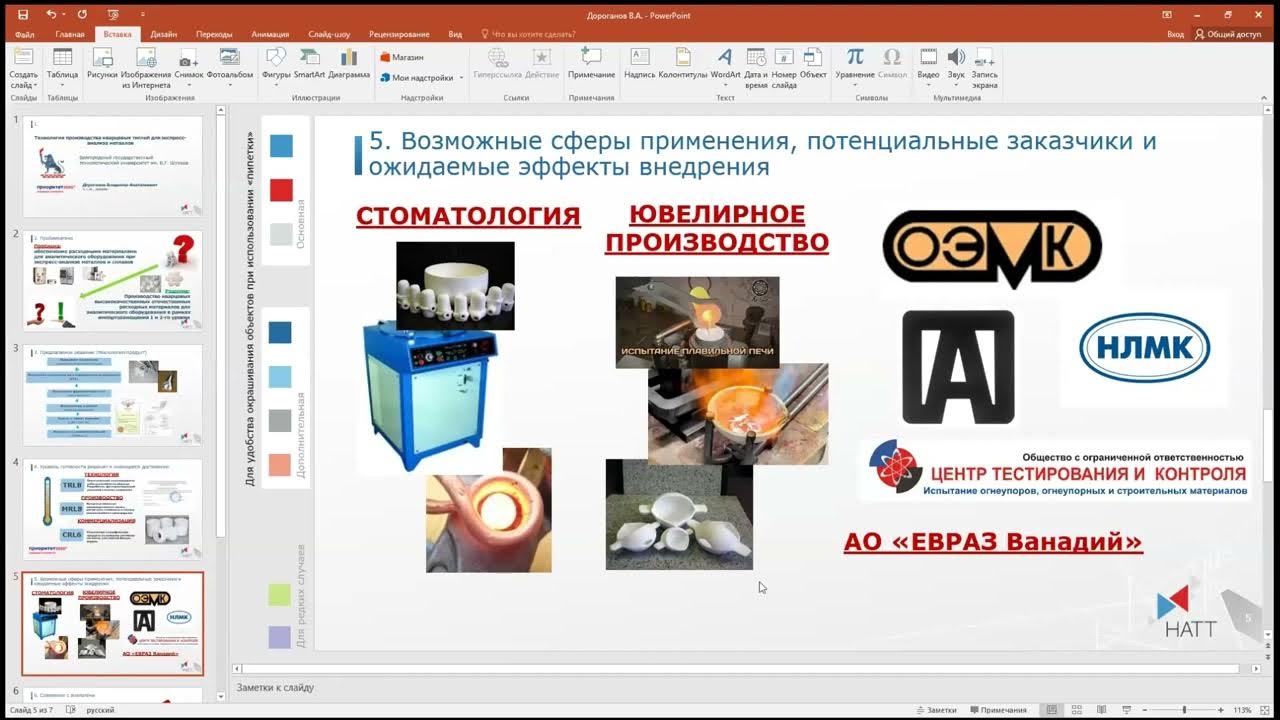Screen dimensions: 1280x720
Task: Open Колонтитулы header and footer
Action: 683,63
